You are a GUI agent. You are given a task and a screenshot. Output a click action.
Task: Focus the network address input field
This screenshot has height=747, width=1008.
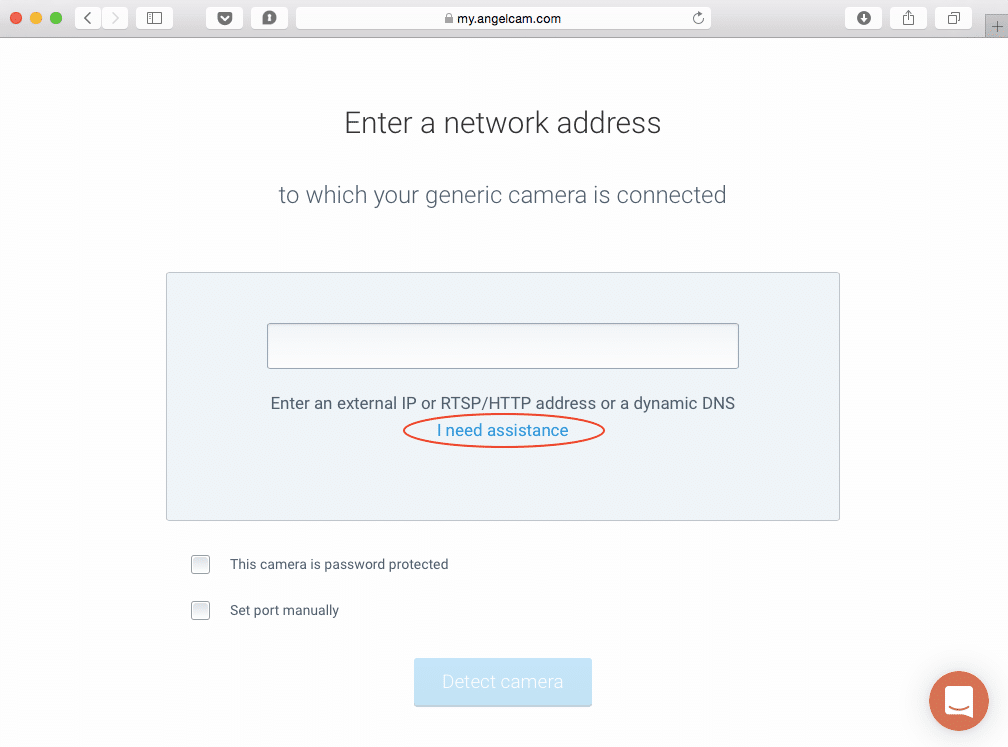coord(502,346)
